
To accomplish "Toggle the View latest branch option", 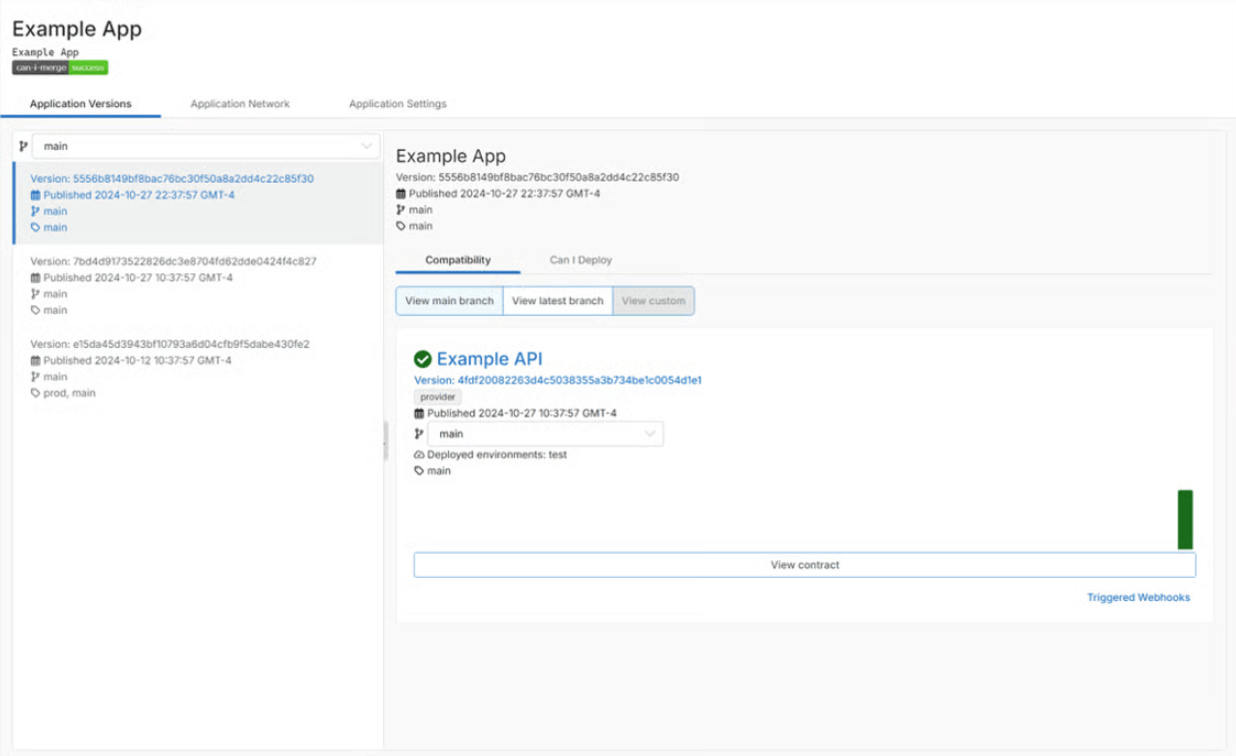I will [557, 300].
